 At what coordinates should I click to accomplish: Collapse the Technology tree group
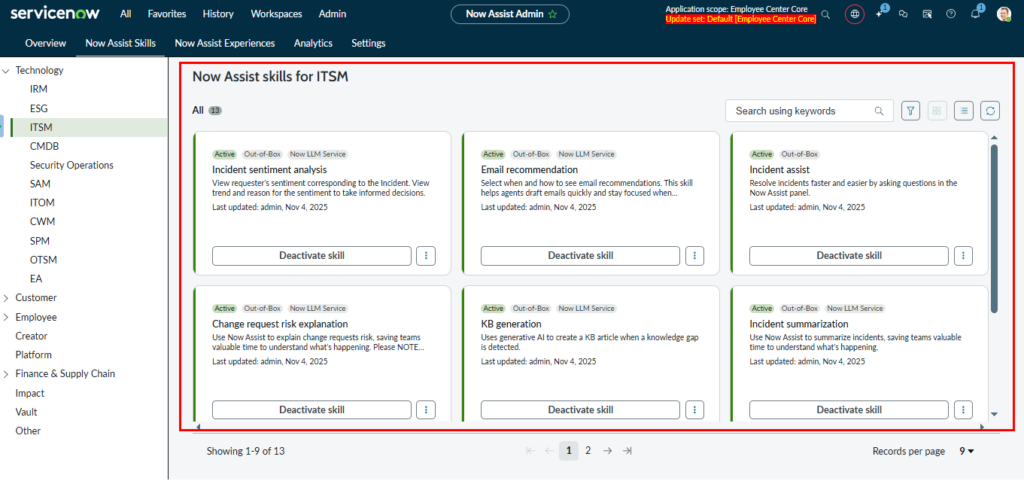pyautogui.click(x=6, y=71)
